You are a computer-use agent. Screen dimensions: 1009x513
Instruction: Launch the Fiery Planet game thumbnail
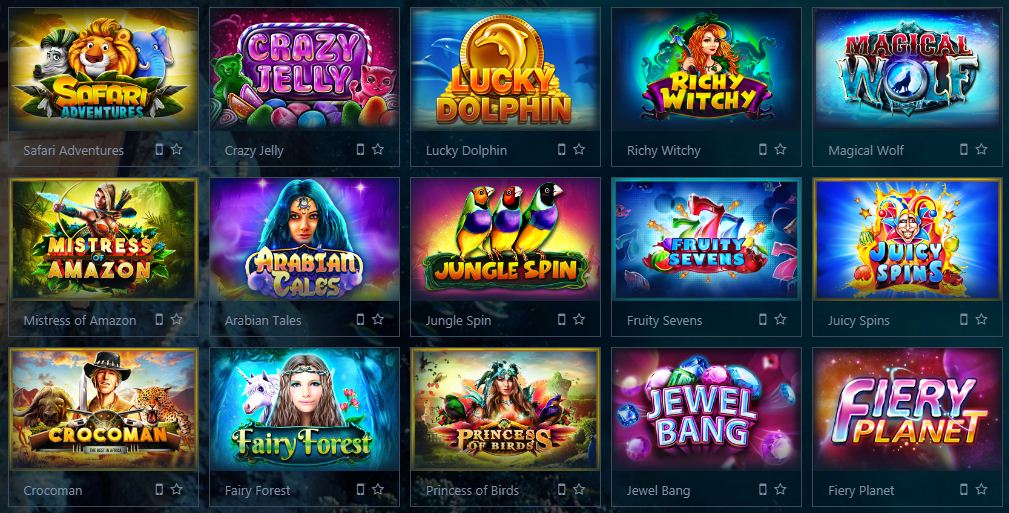click(907, 409)
